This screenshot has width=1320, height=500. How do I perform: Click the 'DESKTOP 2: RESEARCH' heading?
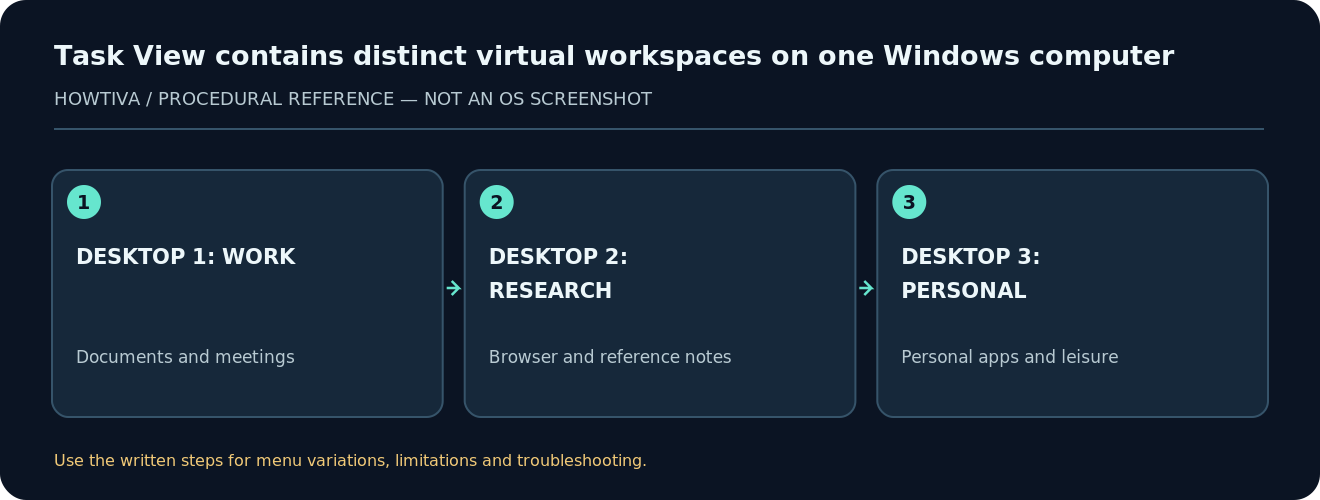pyautogui.click(x=558, y=274)
